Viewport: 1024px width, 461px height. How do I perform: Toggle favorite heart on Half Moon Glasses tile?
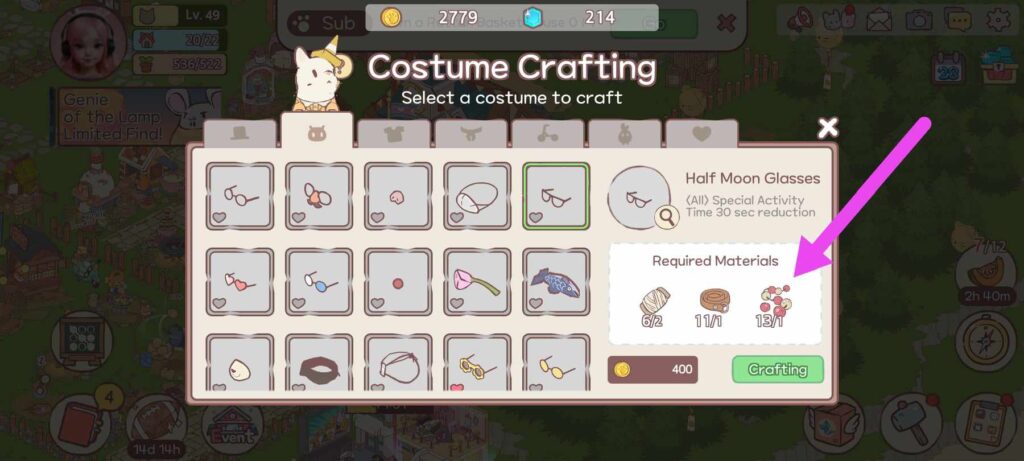pos(536,217)
